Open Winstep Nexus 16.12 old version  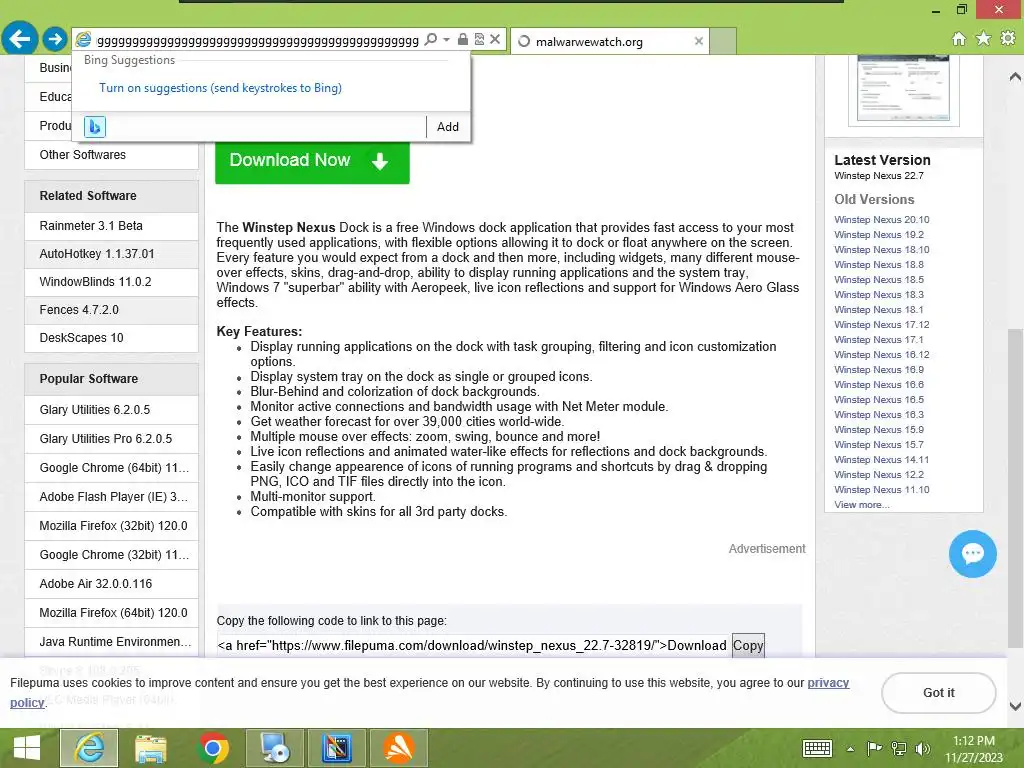[882, 355]
